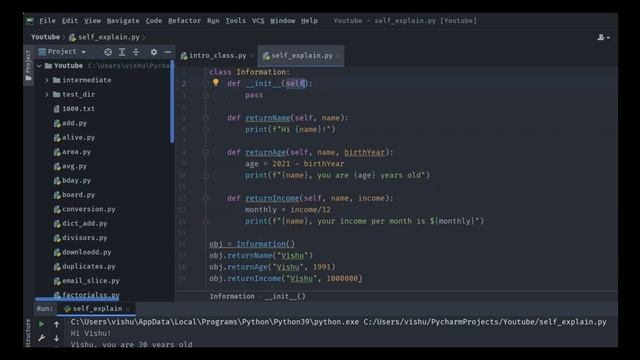Image resolution: width=640 pixels, height=360 pixels.
Task: Fold the returnName method gutter marker
Action: click(x=205, y=118)
